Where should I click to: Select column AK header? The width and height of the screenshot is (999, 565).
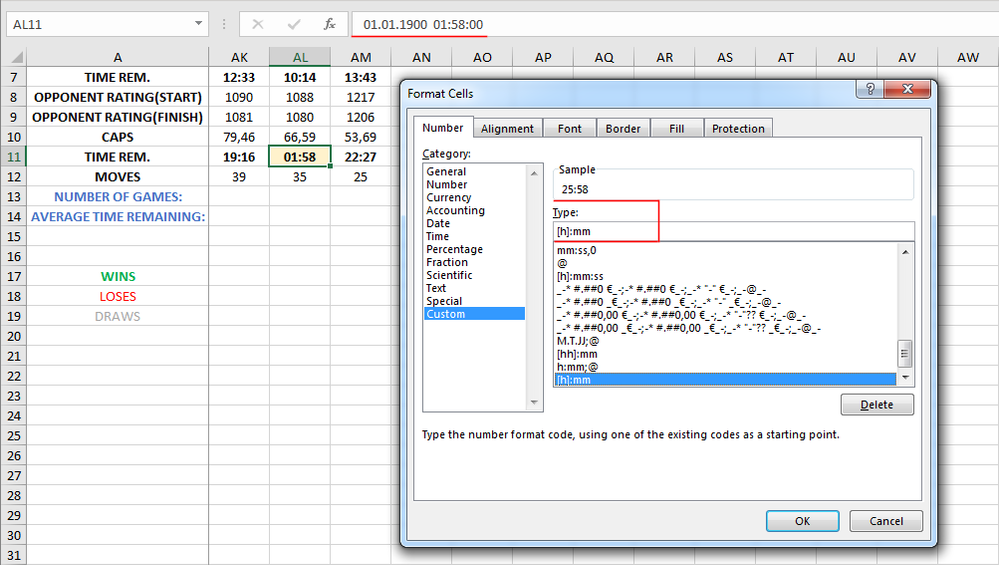(239, 57)
